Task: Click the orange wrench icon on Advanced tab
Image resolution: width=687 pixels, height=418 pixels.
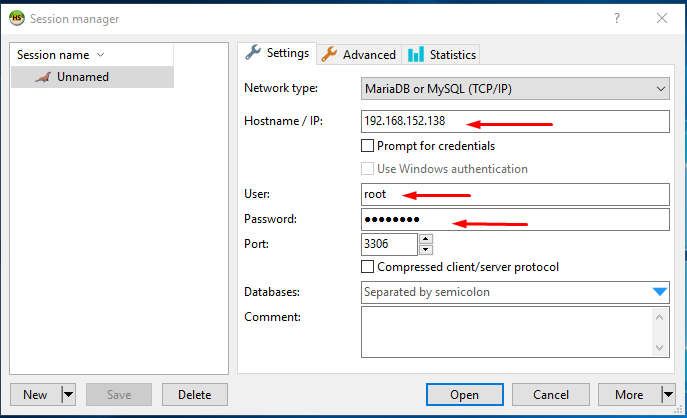Action: 329,54
